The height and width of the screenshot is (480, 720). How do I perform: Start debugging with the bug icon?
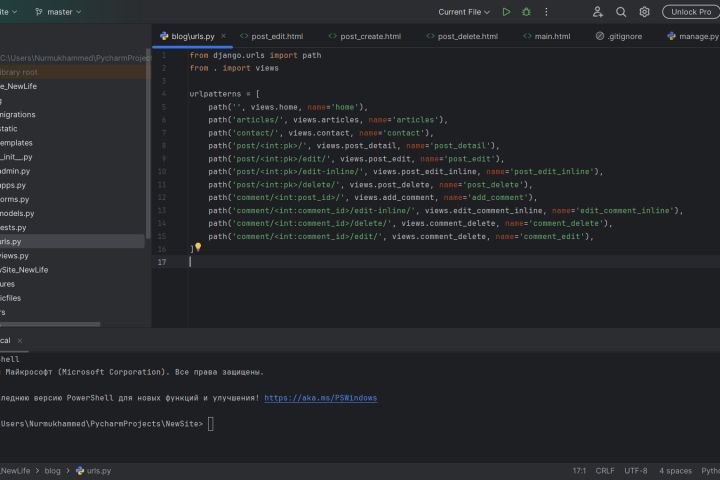click(x=526, y=12)
